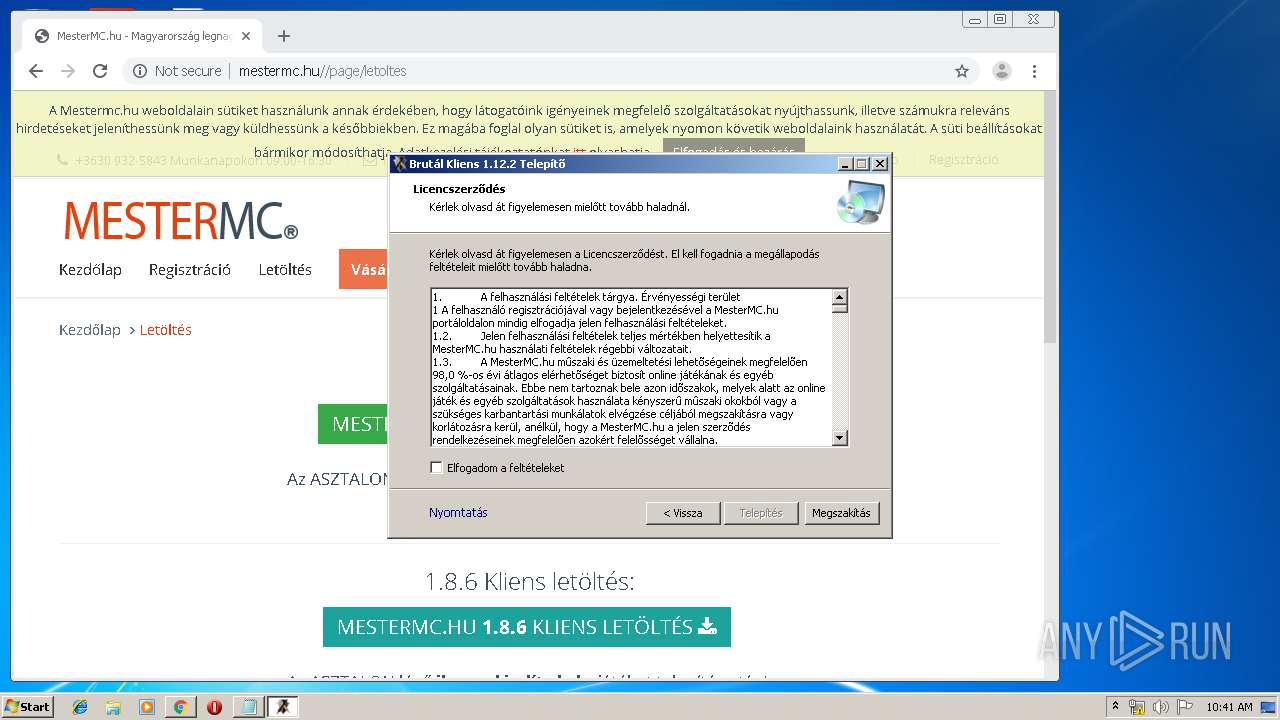Click the 'Megszakítás' button to cancel installation

tap(841, 513)
